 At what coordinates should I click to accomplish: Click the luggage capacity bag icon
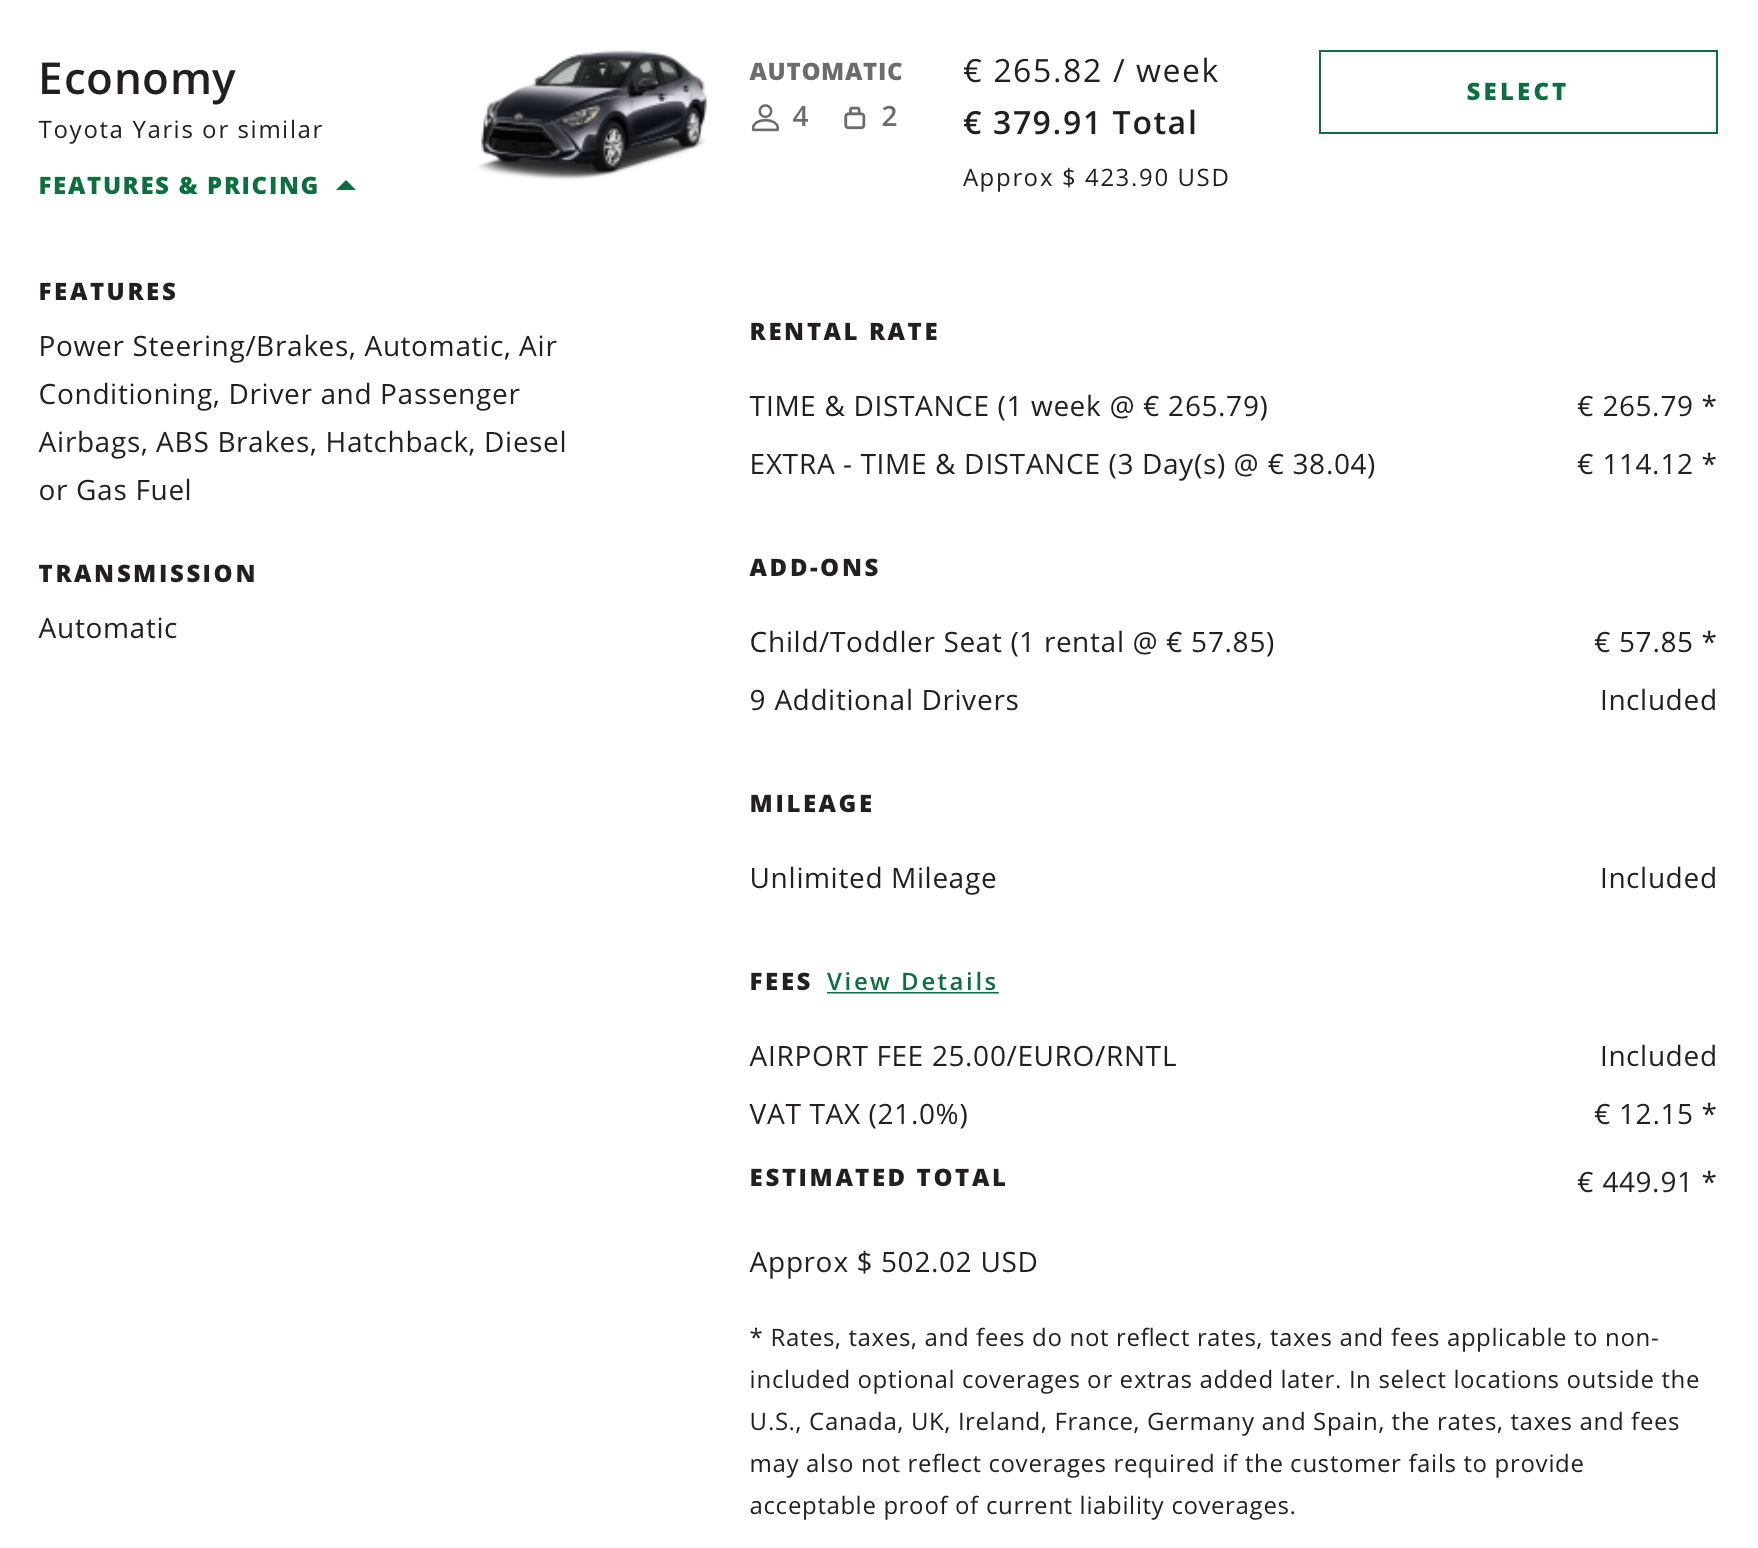[x=854, y=118]
